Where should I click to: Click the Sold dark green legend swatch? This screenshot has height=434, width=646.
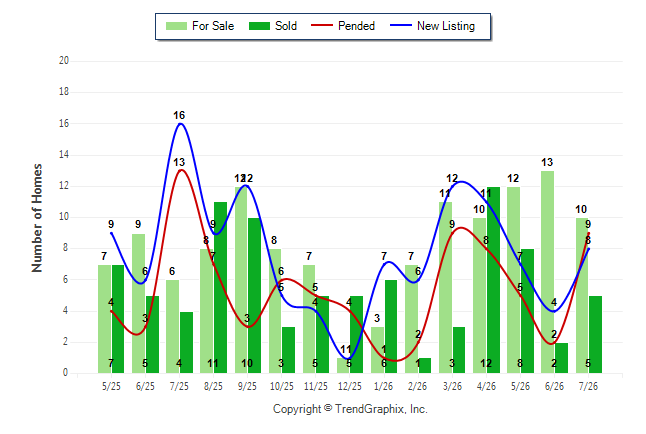(x=260, y=26)
